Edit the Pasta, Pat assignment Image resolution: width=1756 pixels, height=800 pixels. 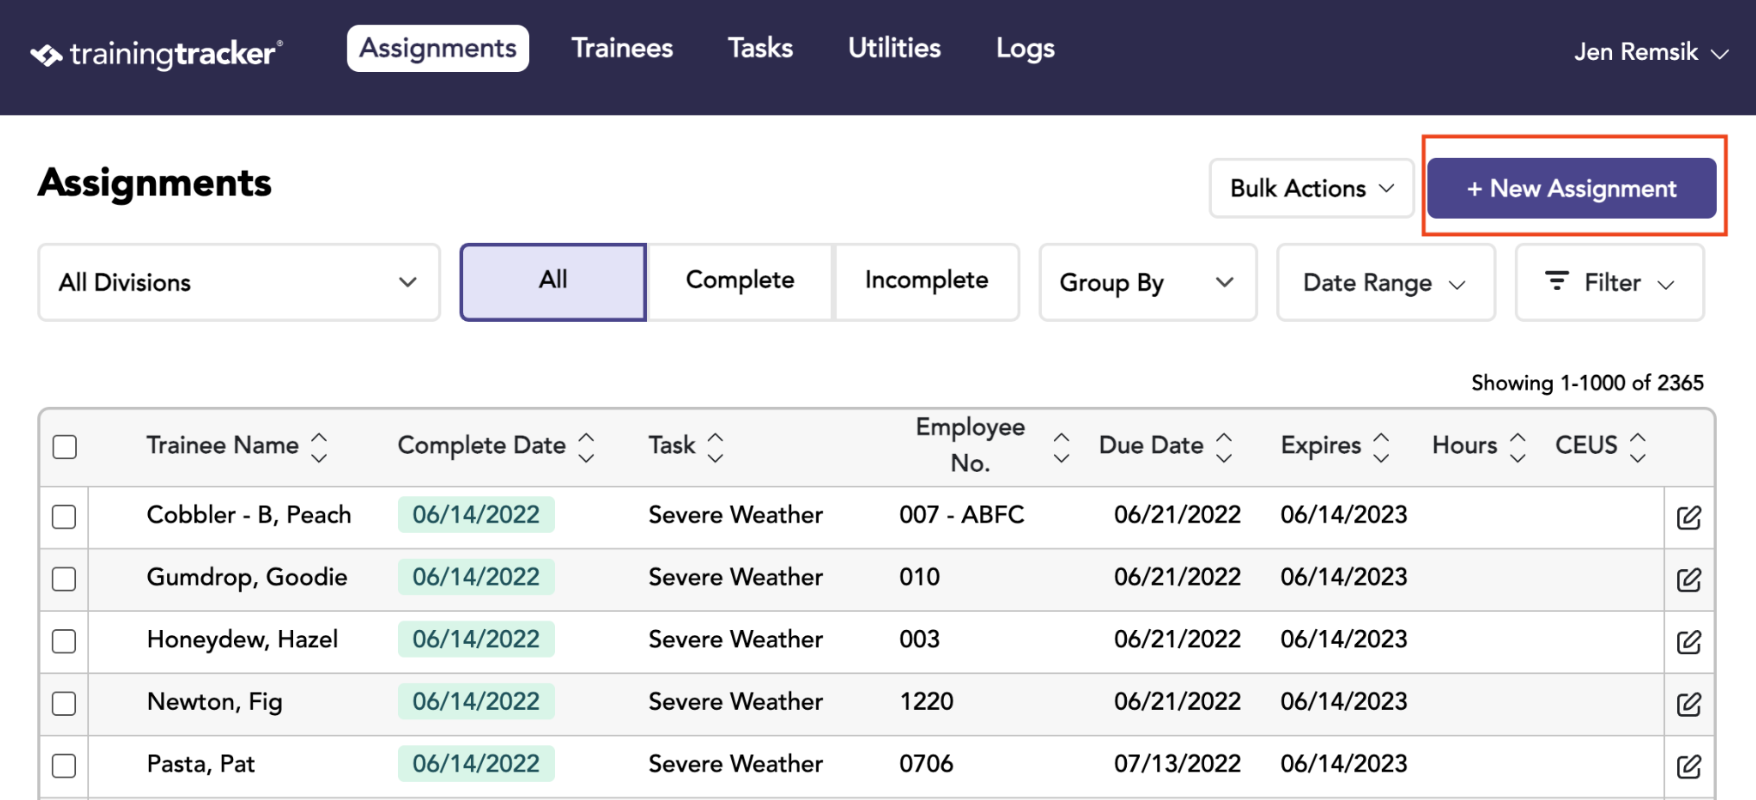[1689, 766]
